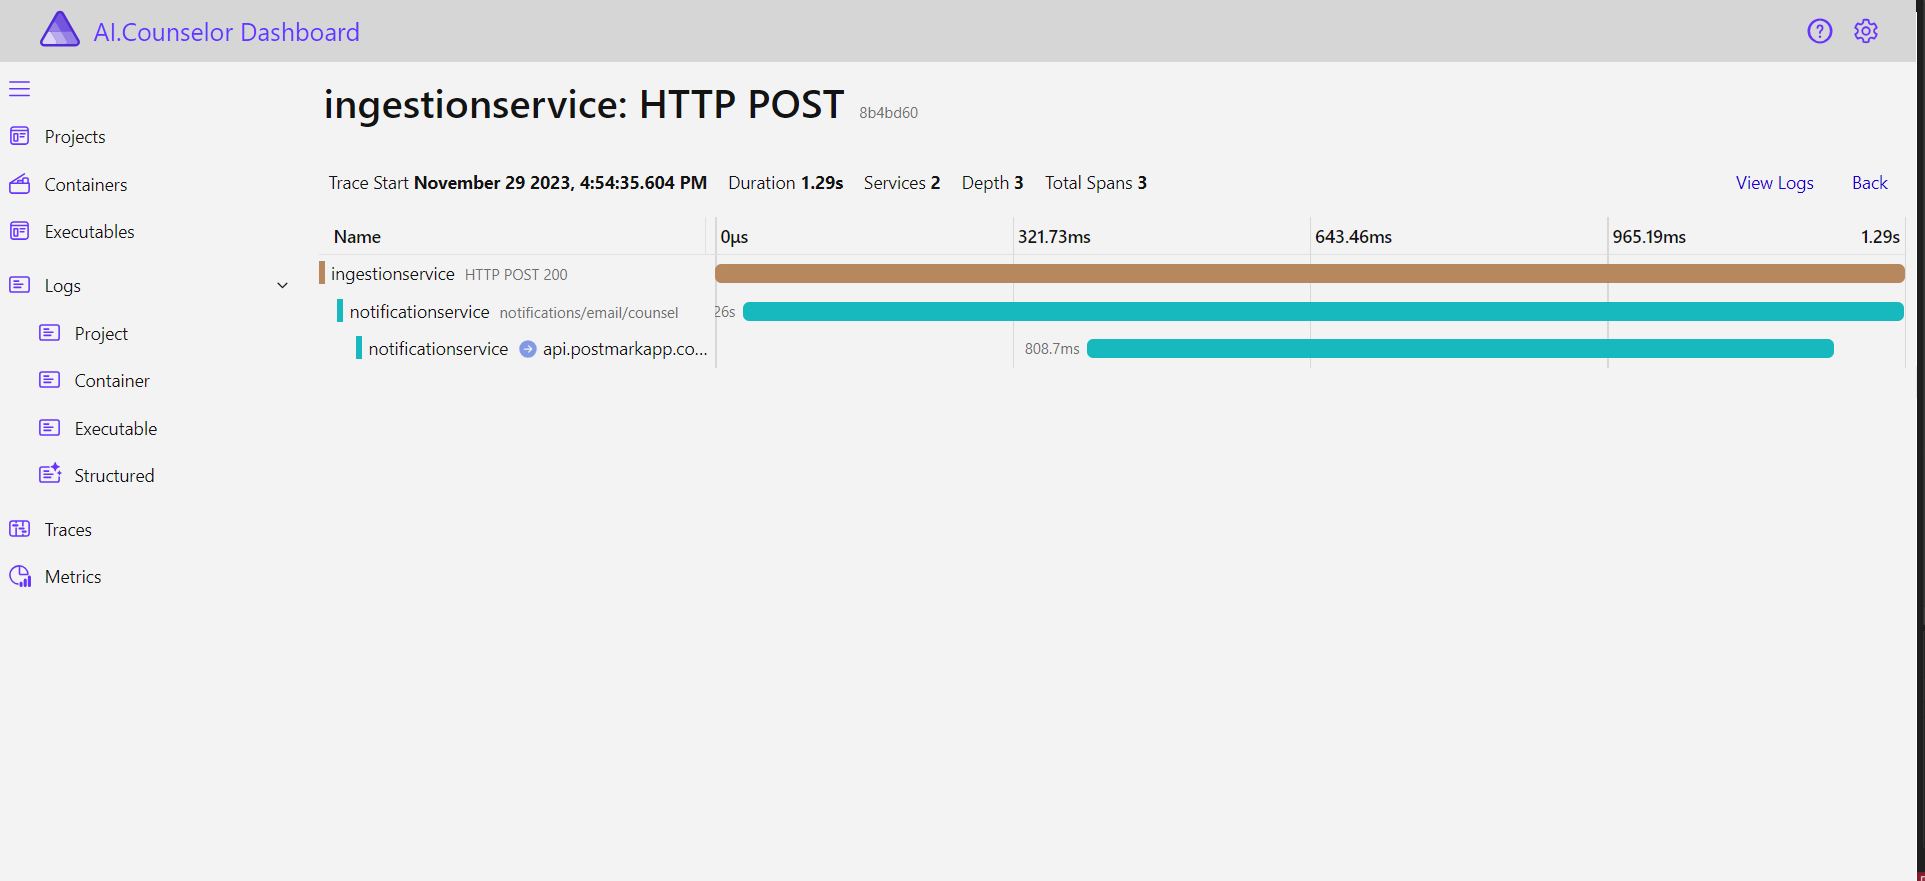Open Metrics page
The height and width of the screenshot is (881, 1925).
(x=73, y=577)
